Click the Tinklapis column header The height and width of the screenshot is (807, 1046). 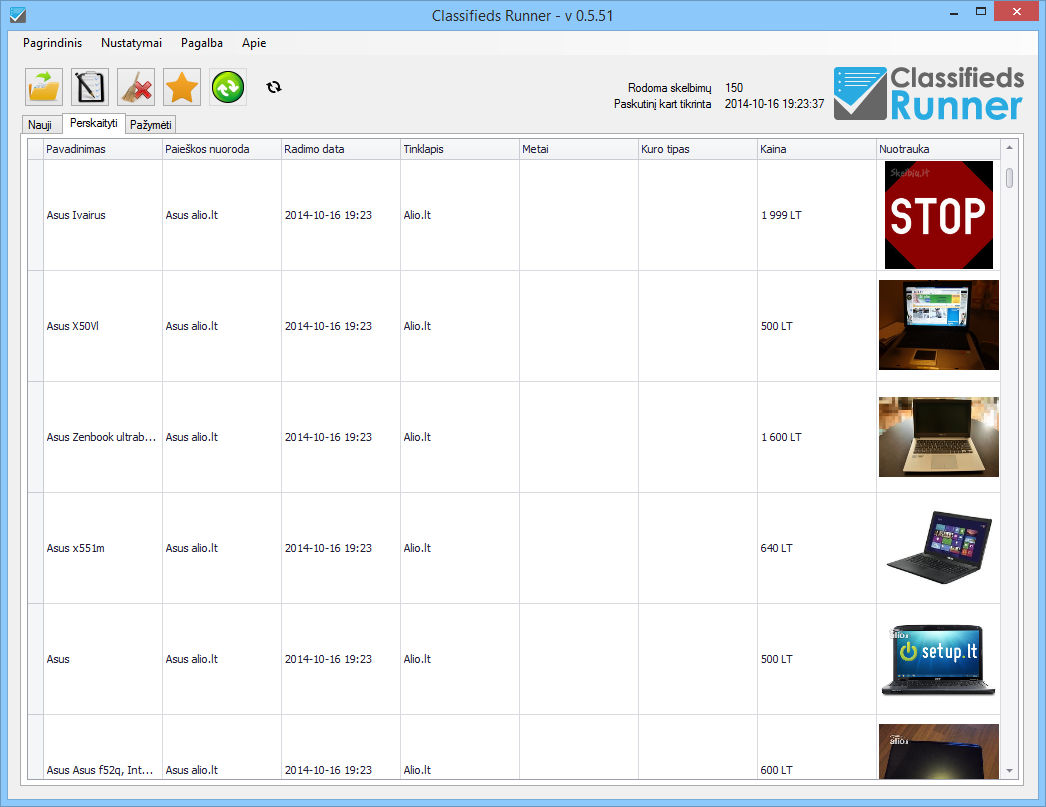(x=460, y=149)
